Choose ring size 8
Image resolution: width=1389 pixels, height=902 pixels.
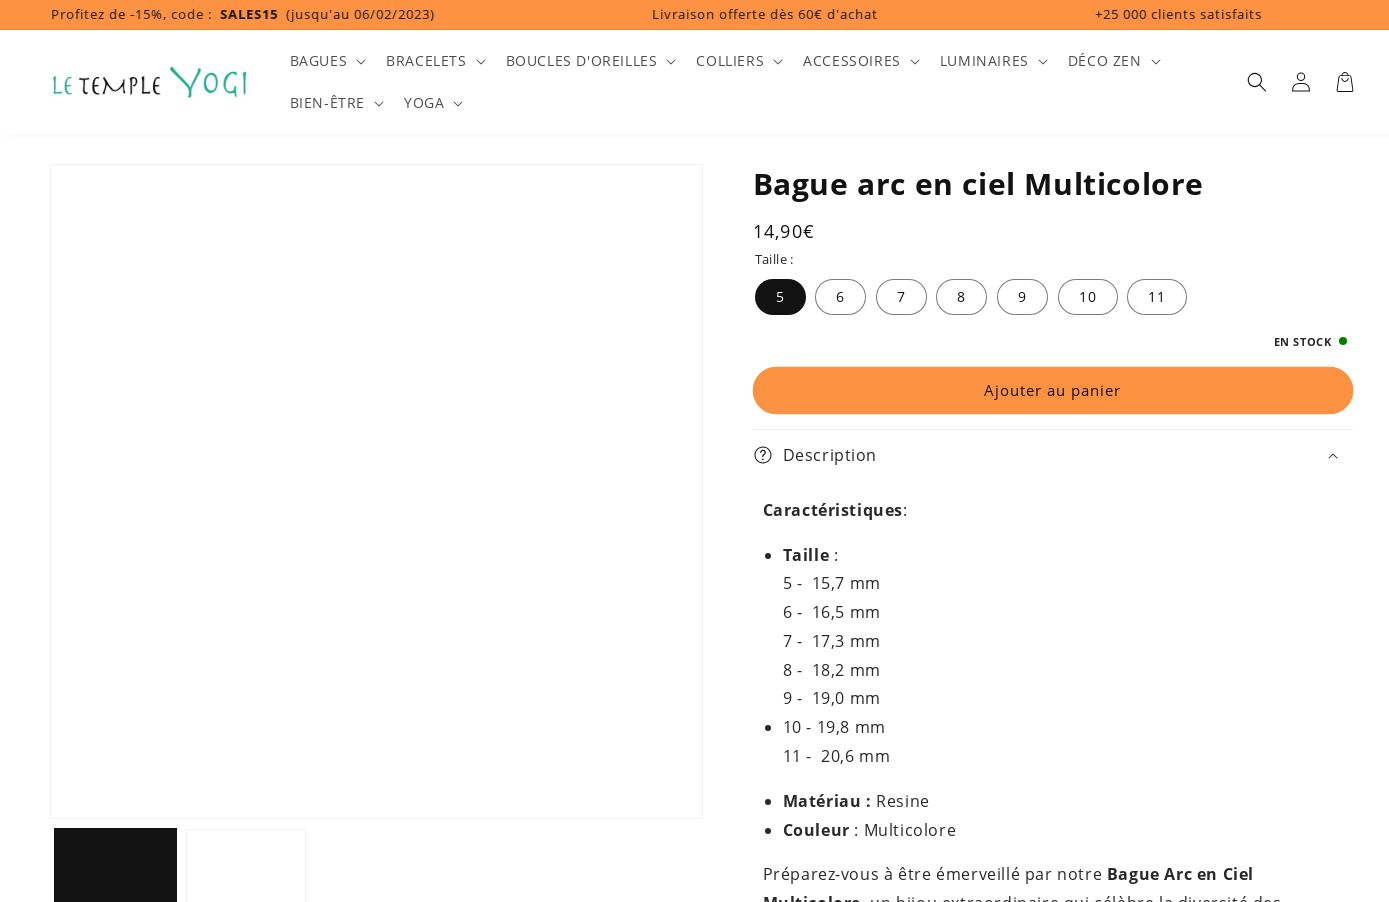tap(961, 297)
